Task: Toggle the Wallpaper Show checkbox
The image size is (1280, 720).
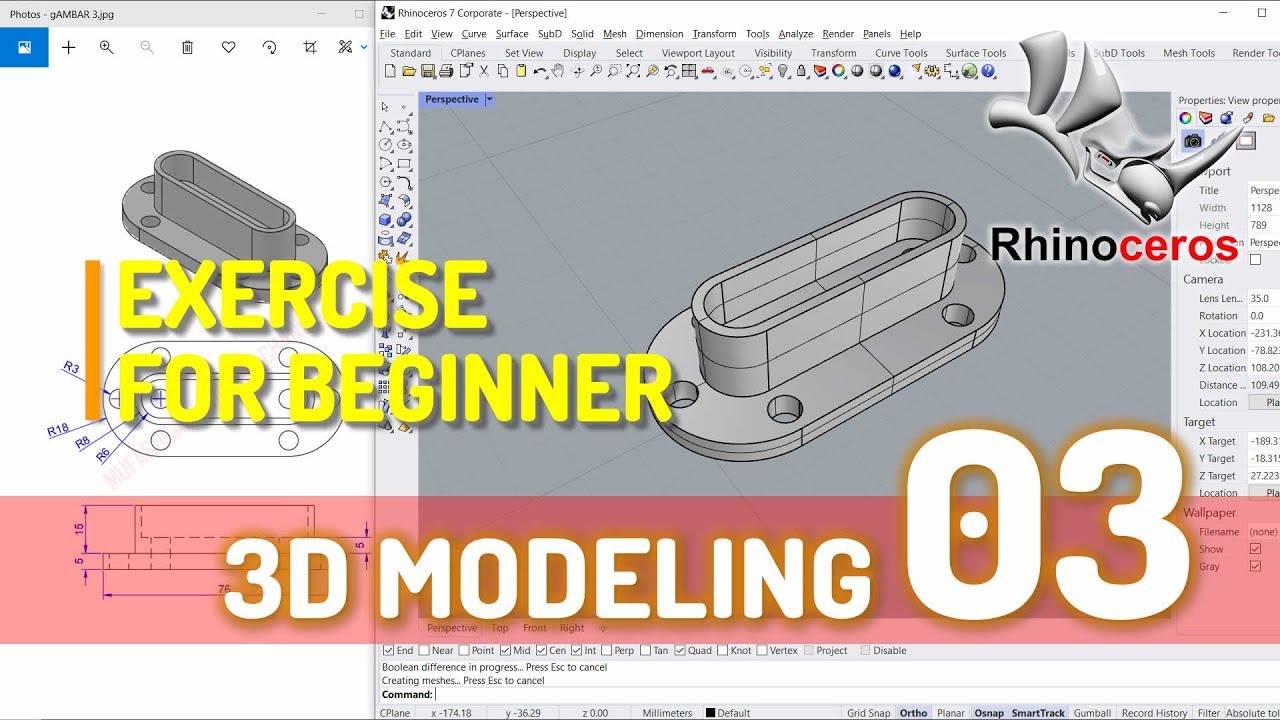Action: tap(1256, 549)
